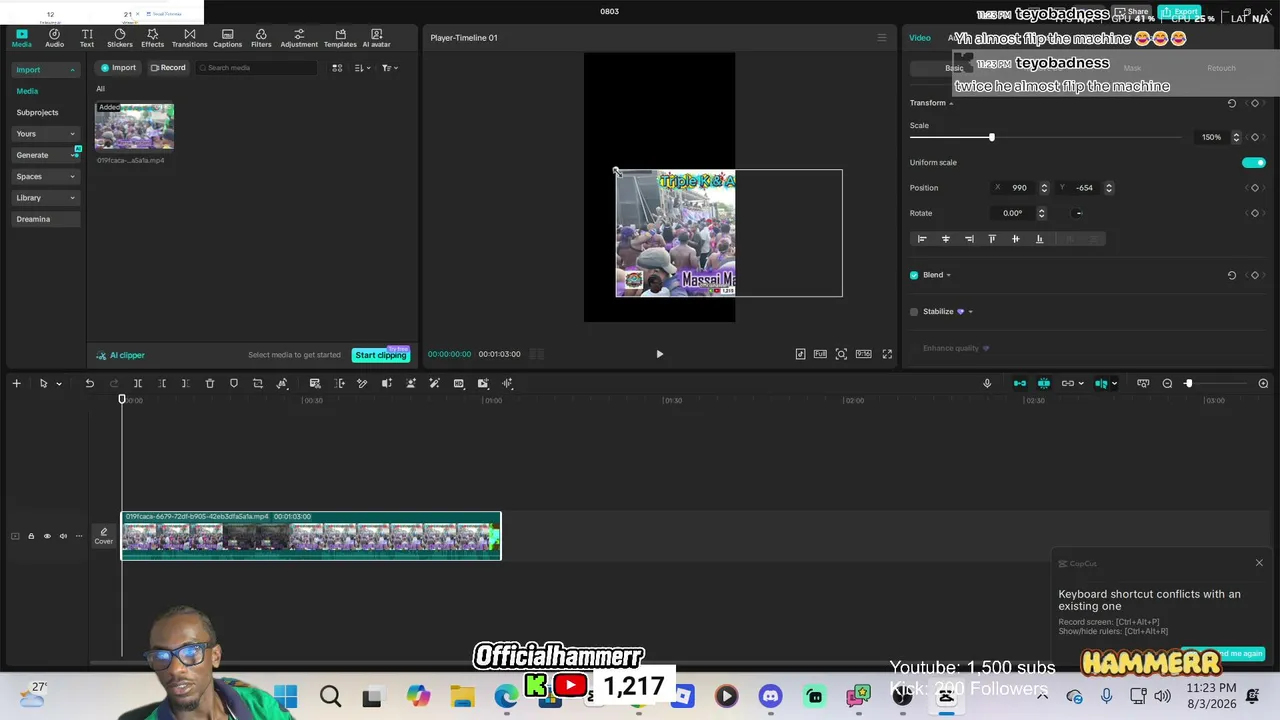The width and height of the screenshot is (1280, 720).
Task: Mute the main video track audio
Action: click(x=64, y=536)
